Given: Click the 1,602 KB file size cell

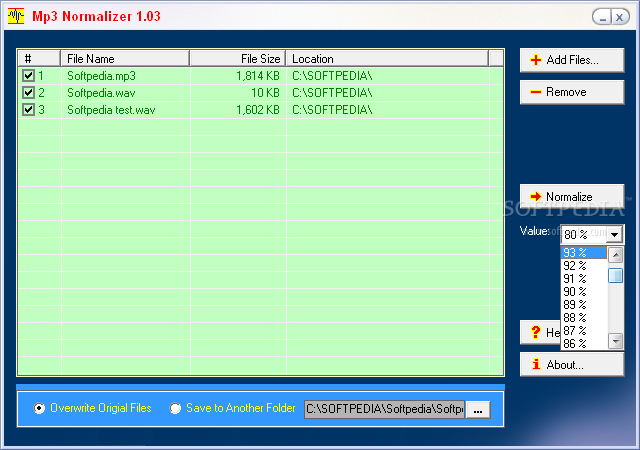Looking at the screenshot, I should click(x=258, y=110).
